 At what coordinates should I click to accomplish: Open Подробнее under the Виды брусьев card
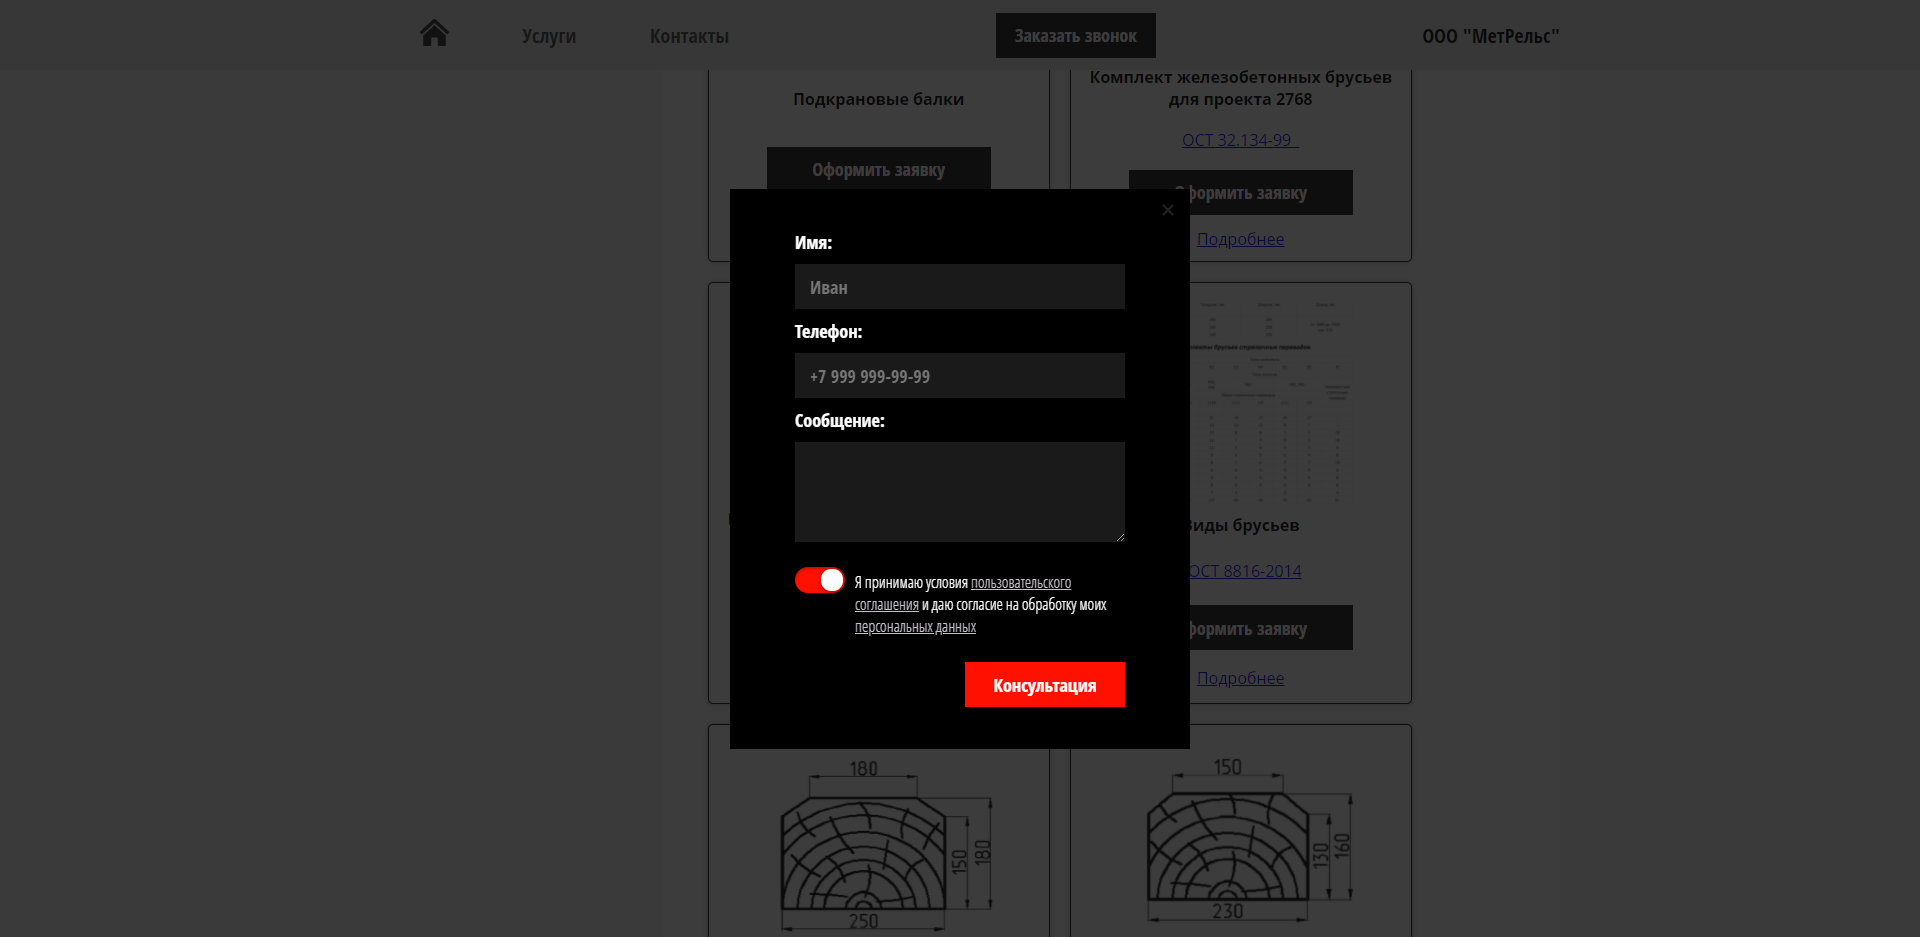coord(1240,678)
